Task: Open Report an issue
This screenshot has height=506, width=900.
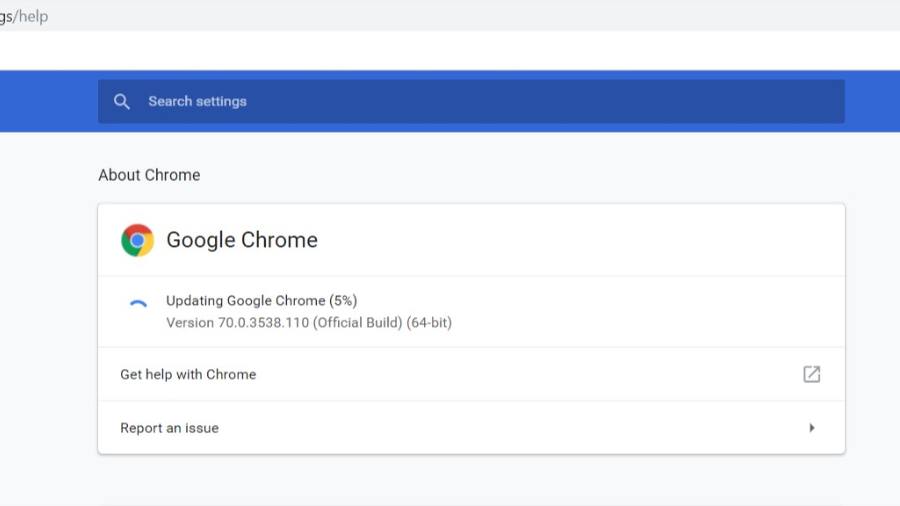Action: click(x=471, y=428)
